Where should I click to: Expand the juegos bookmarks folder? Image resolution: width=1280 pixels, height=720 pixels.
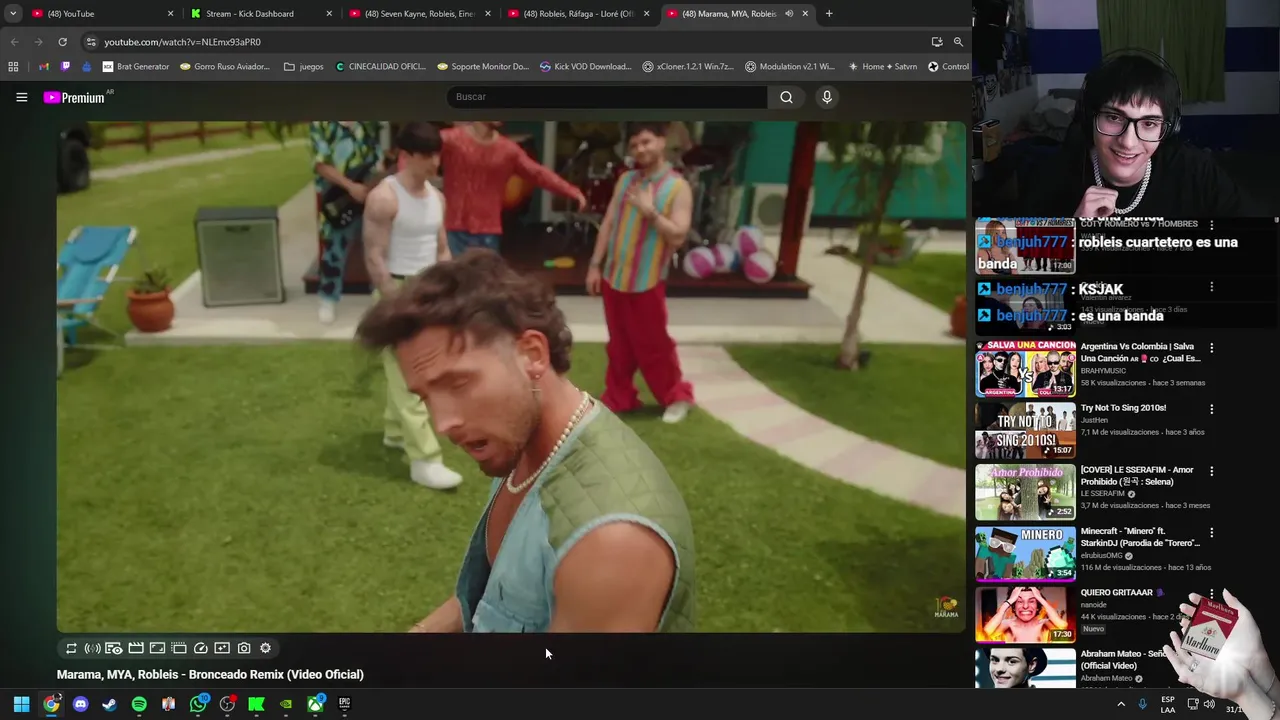pyautogui.click(x=304, y=67)
